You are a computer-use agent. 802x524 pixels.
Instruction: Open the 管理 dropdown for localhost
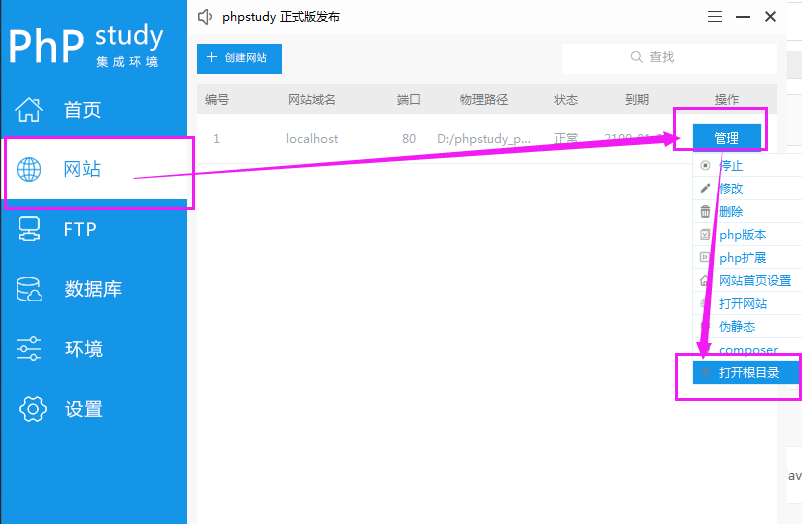coord(726,138)
